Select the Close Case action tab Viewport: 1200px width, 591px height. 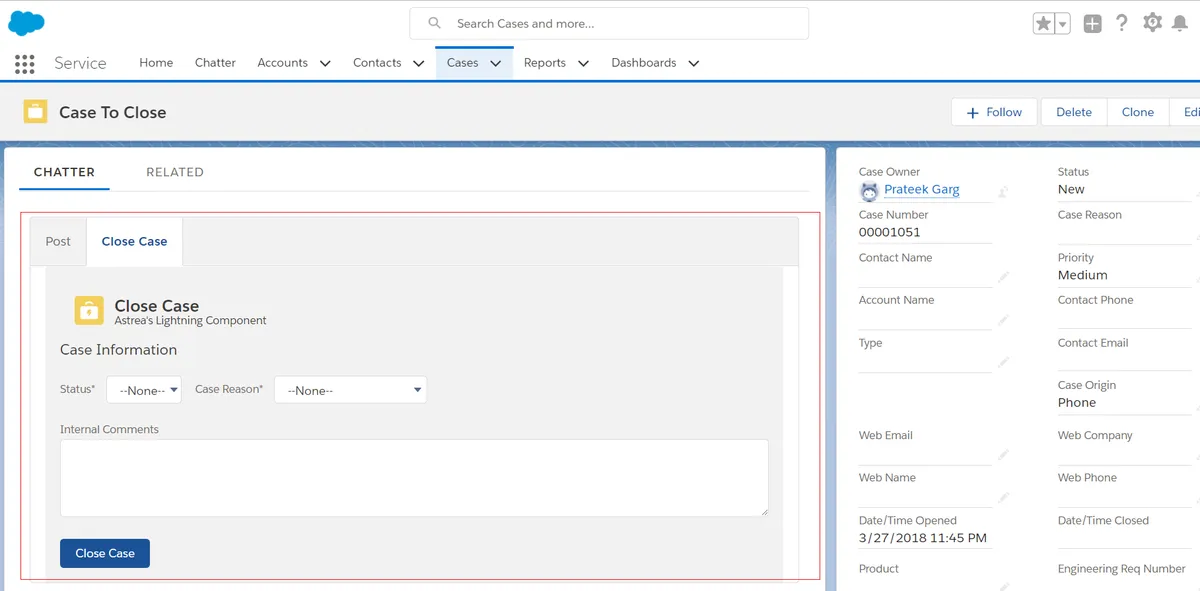point(134,241)
